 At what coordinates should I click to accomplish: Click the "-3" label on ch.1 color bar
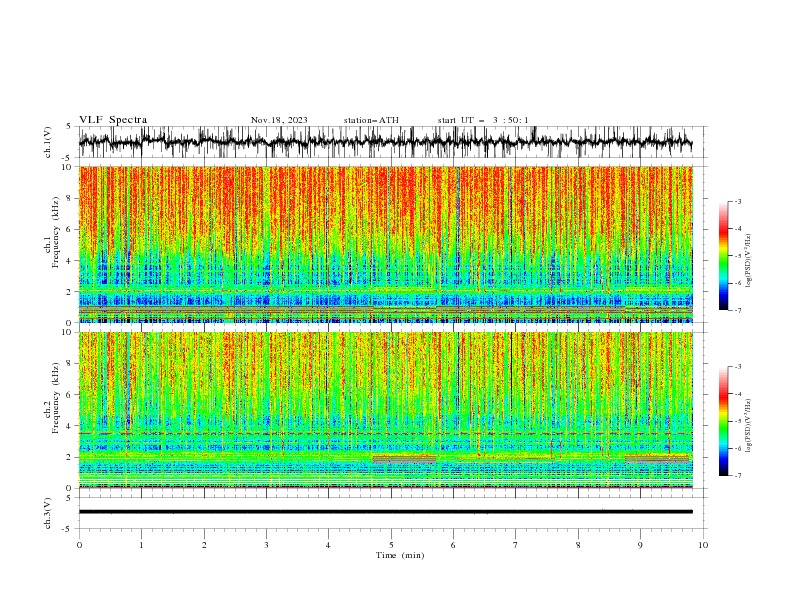[737, 201]
